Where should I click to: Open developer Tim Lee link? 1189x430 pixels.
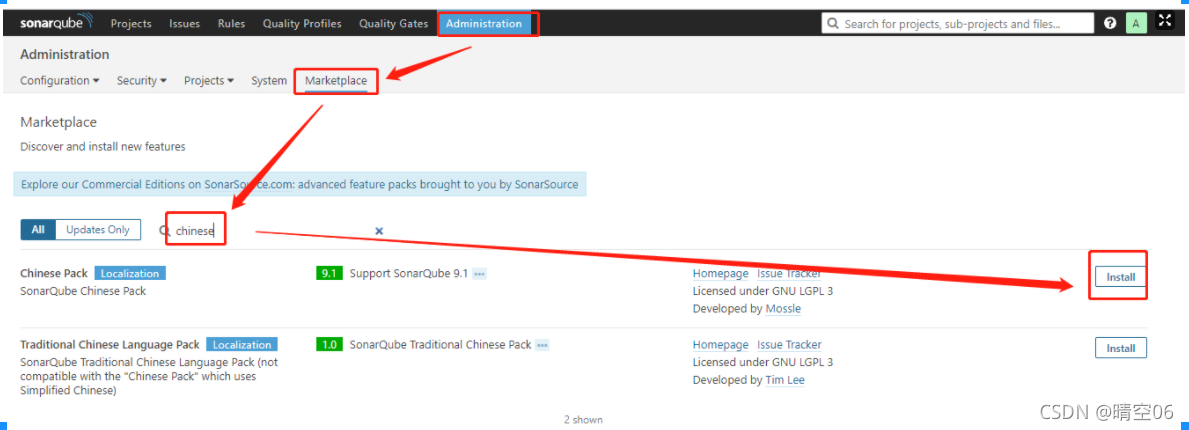pos(785,380)
